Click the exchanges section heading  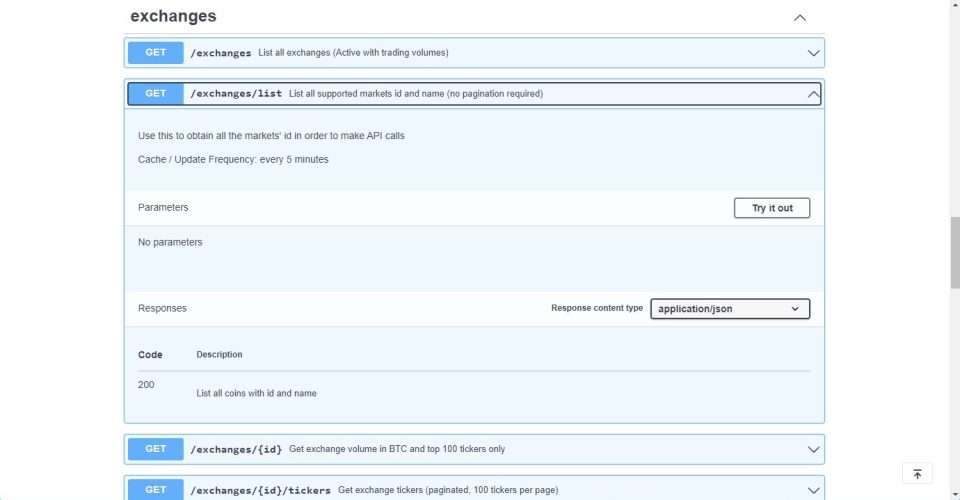pyautogui.click(x=173, y=16)
